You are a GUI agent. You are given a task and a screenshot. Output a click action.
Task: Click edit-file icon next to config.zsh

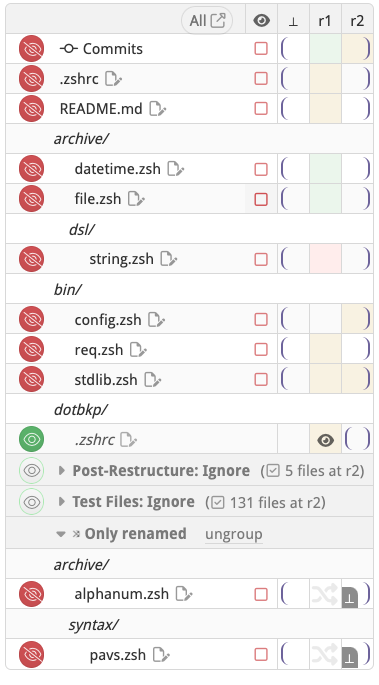[156, 320]
